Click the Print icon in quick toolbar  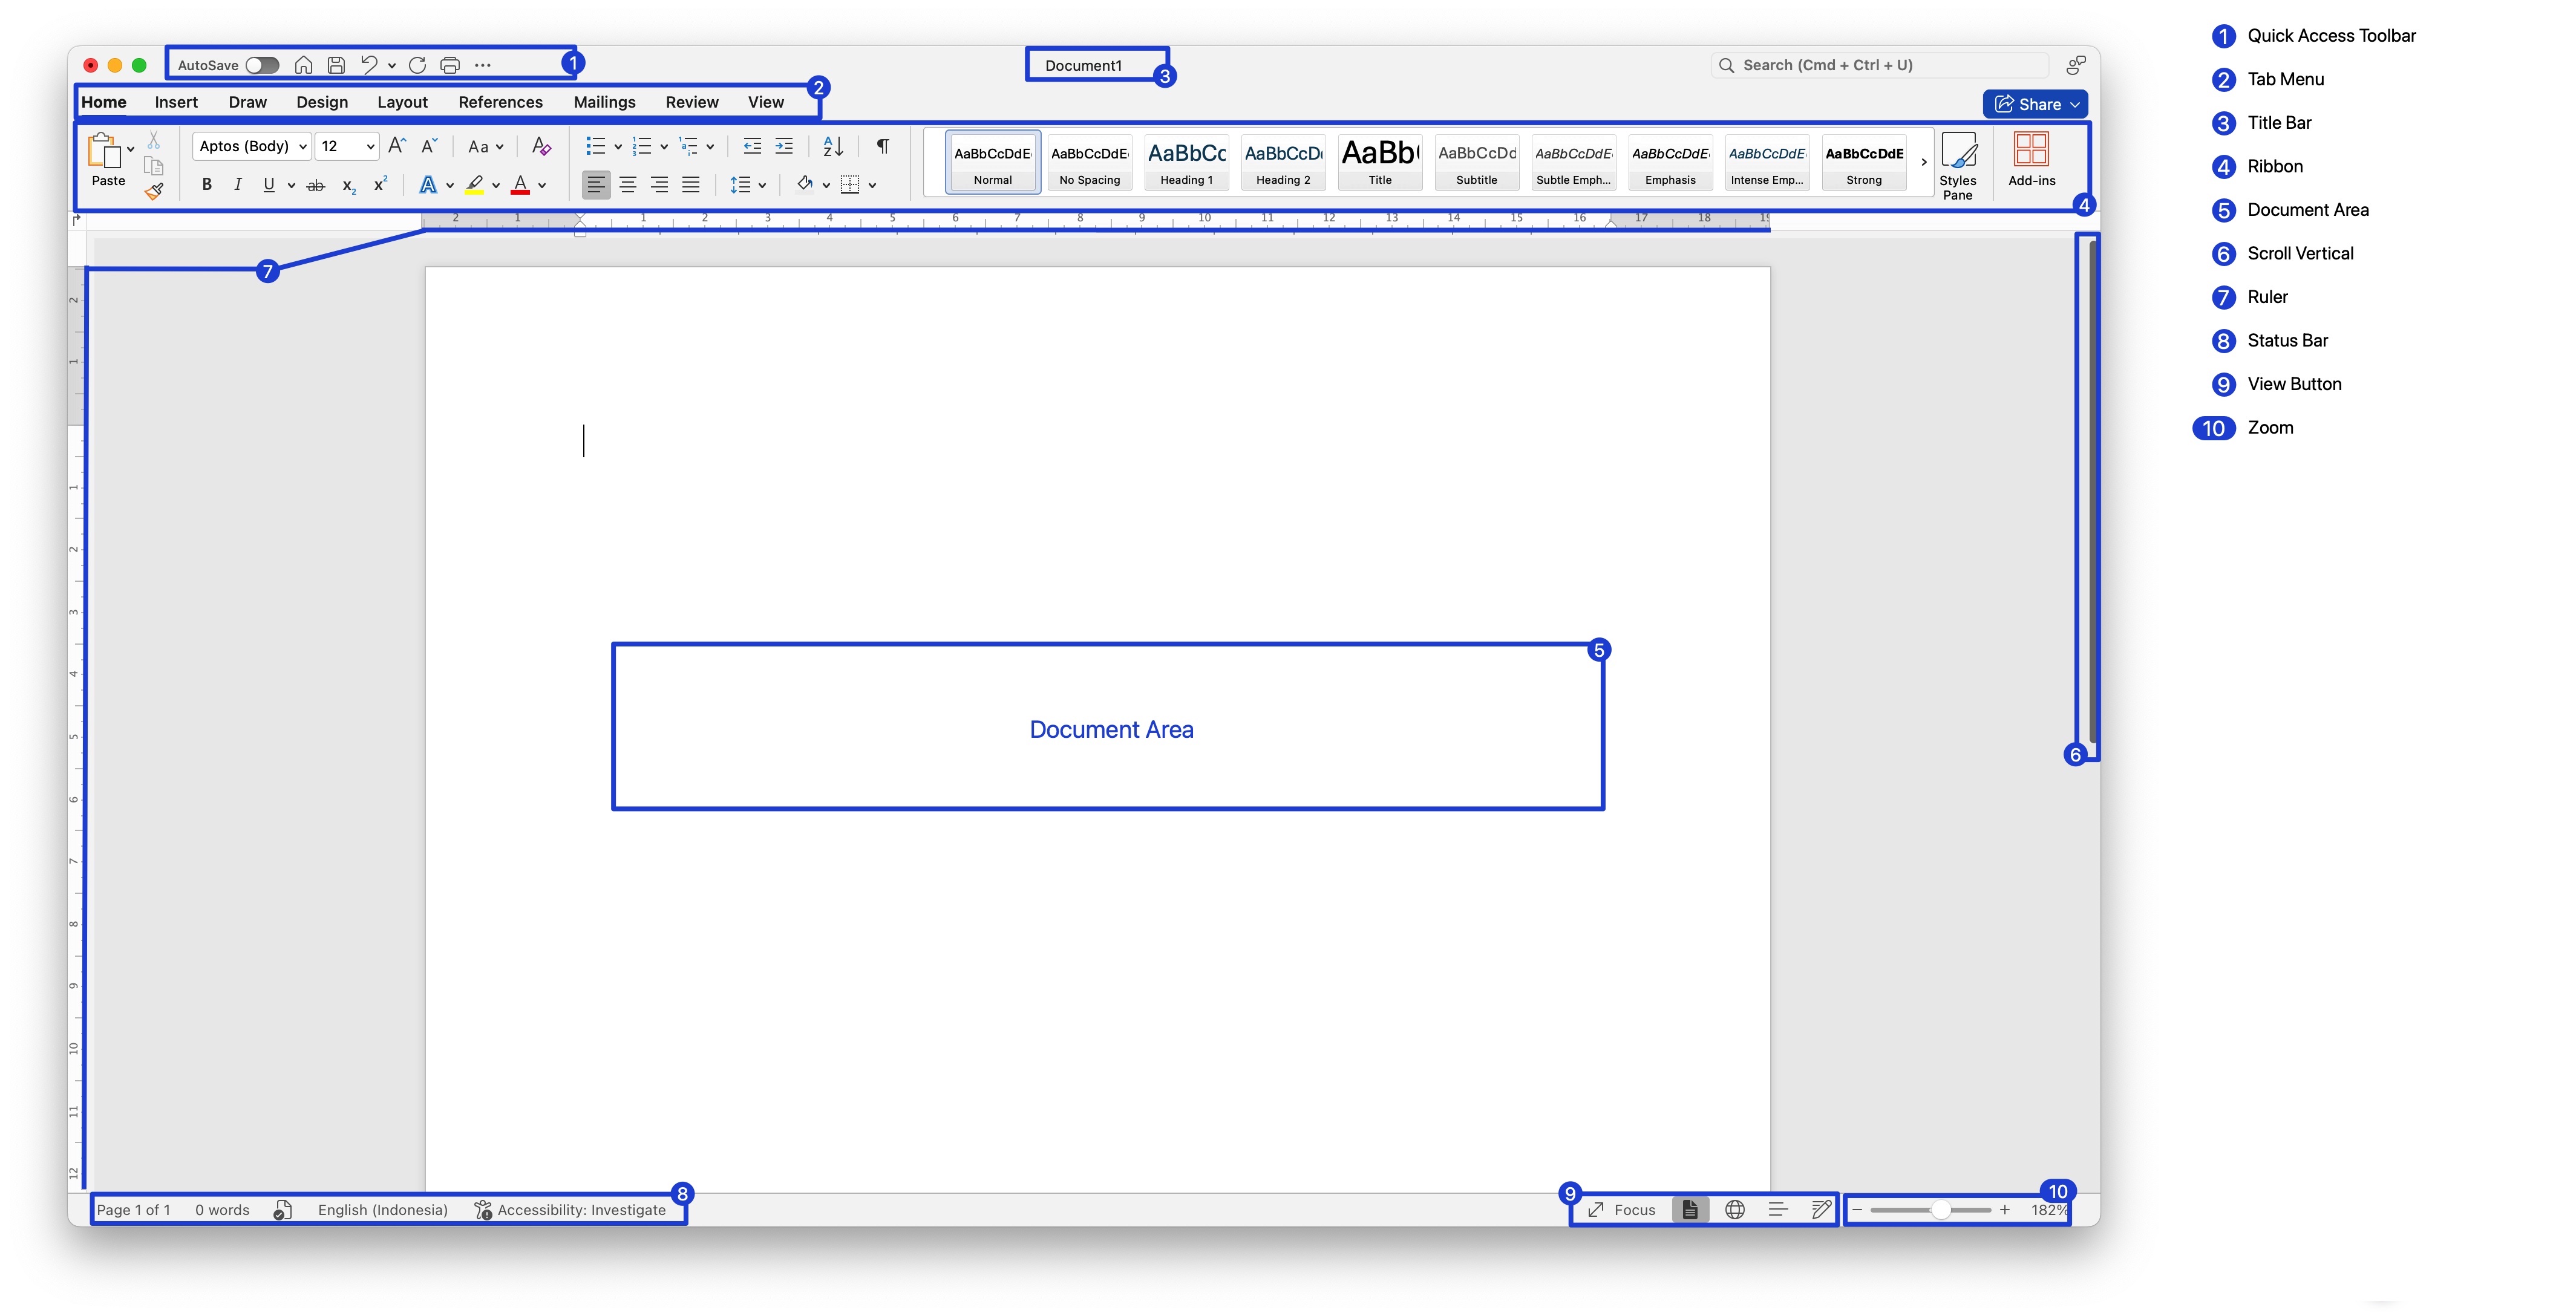click(450, 65)
